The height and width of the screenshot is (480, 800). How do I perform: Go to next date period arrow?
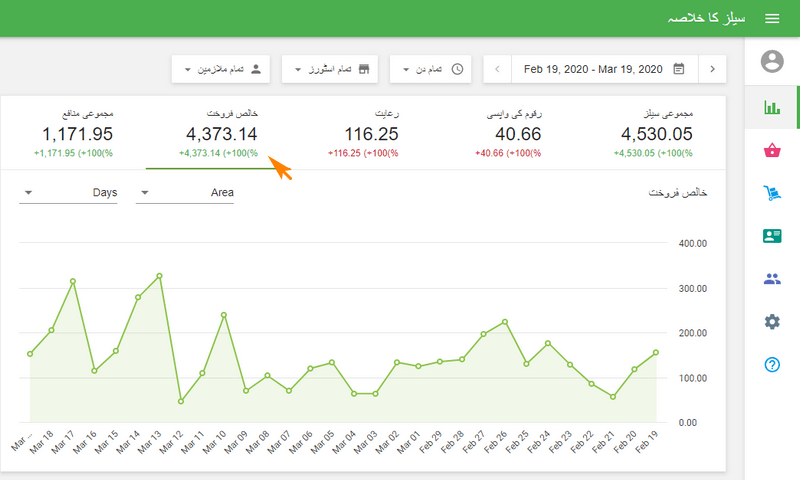tap(712, 69)
